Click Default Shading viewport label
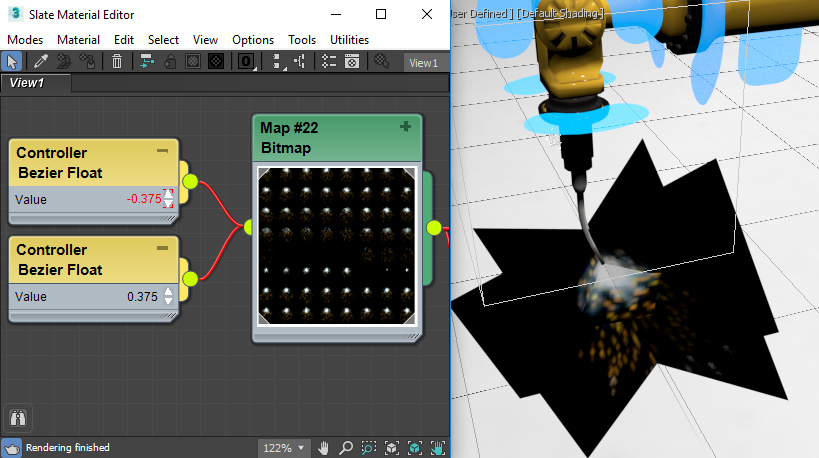Image resolution: width=819 pixels, height=458 pixels. (560, 14)
